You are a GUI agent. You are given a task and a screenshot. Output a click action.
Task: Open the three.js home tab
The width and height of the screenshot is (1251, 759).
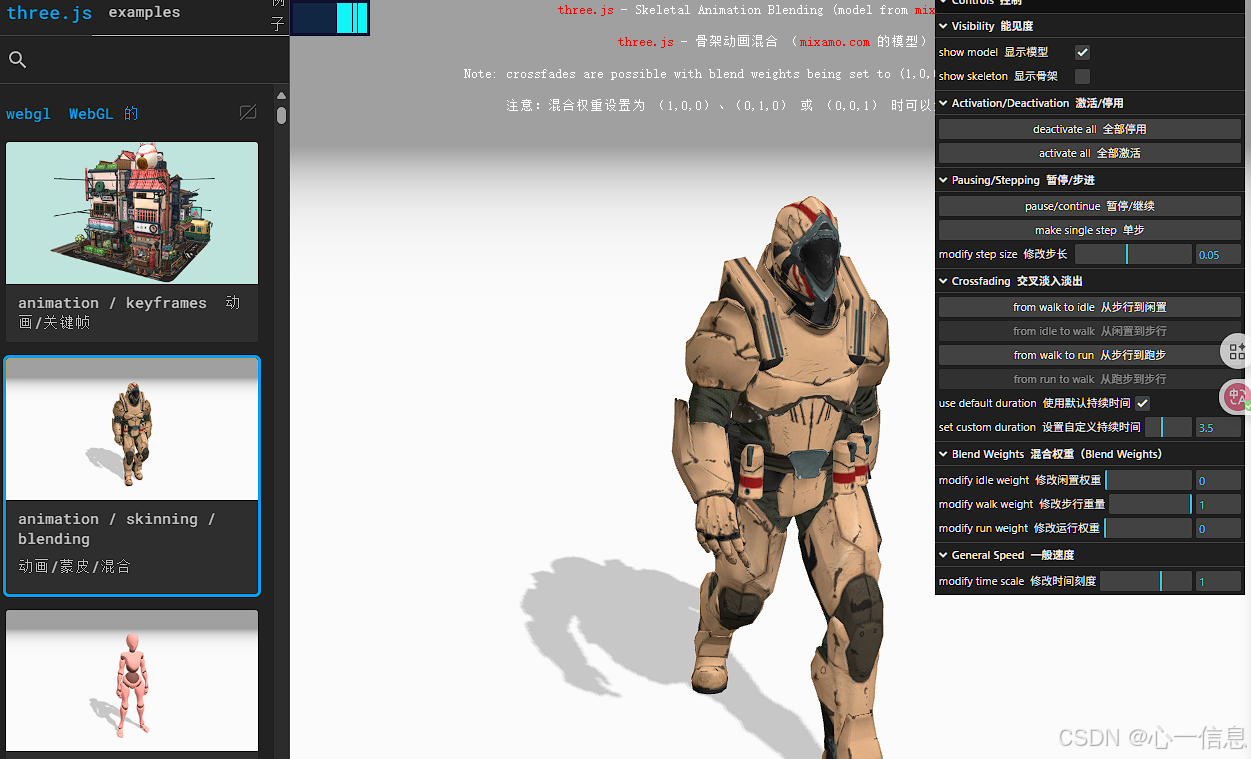(49, 13)
